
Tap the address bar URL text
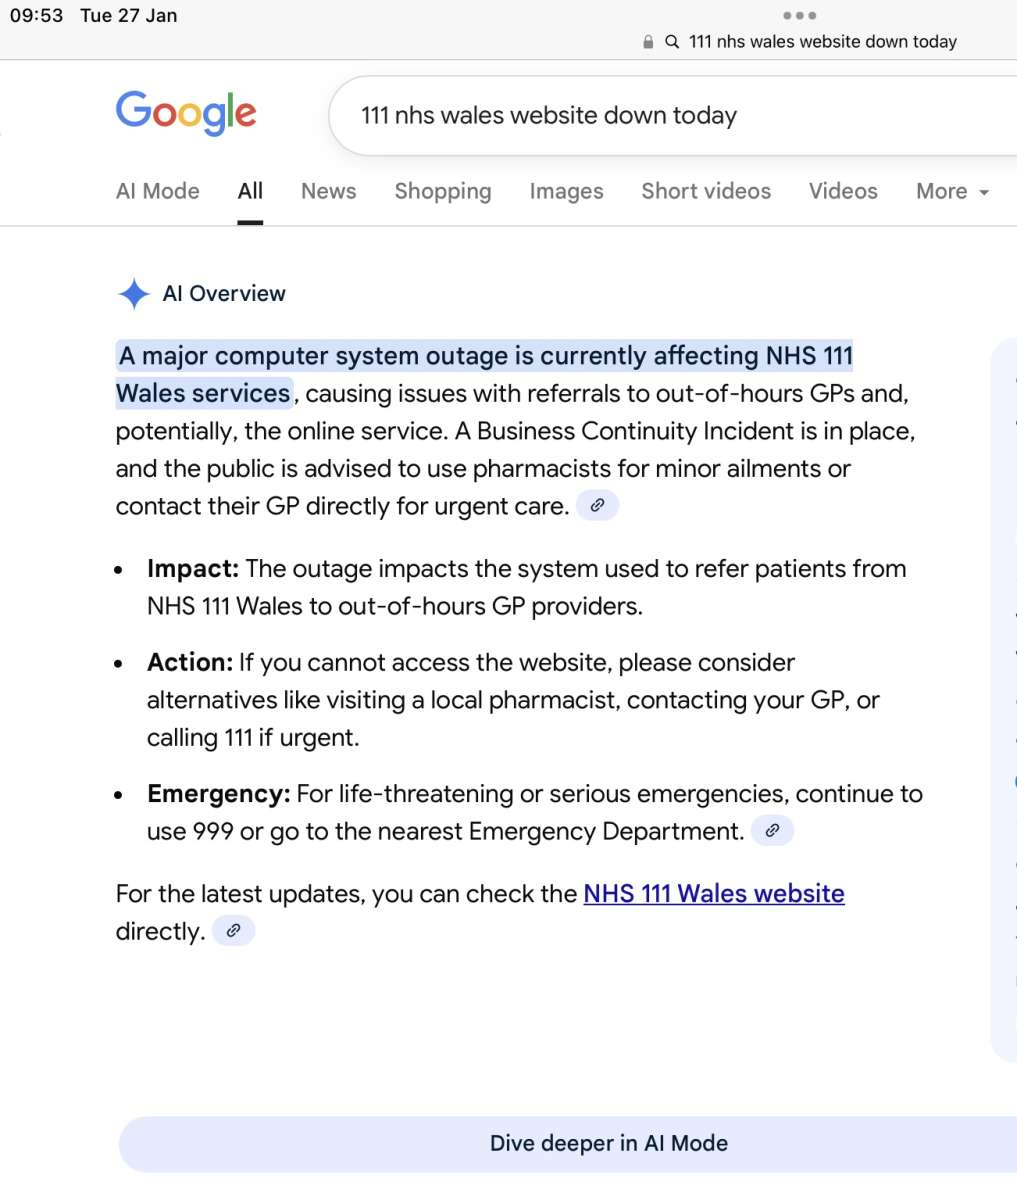(x=823, y=42)
